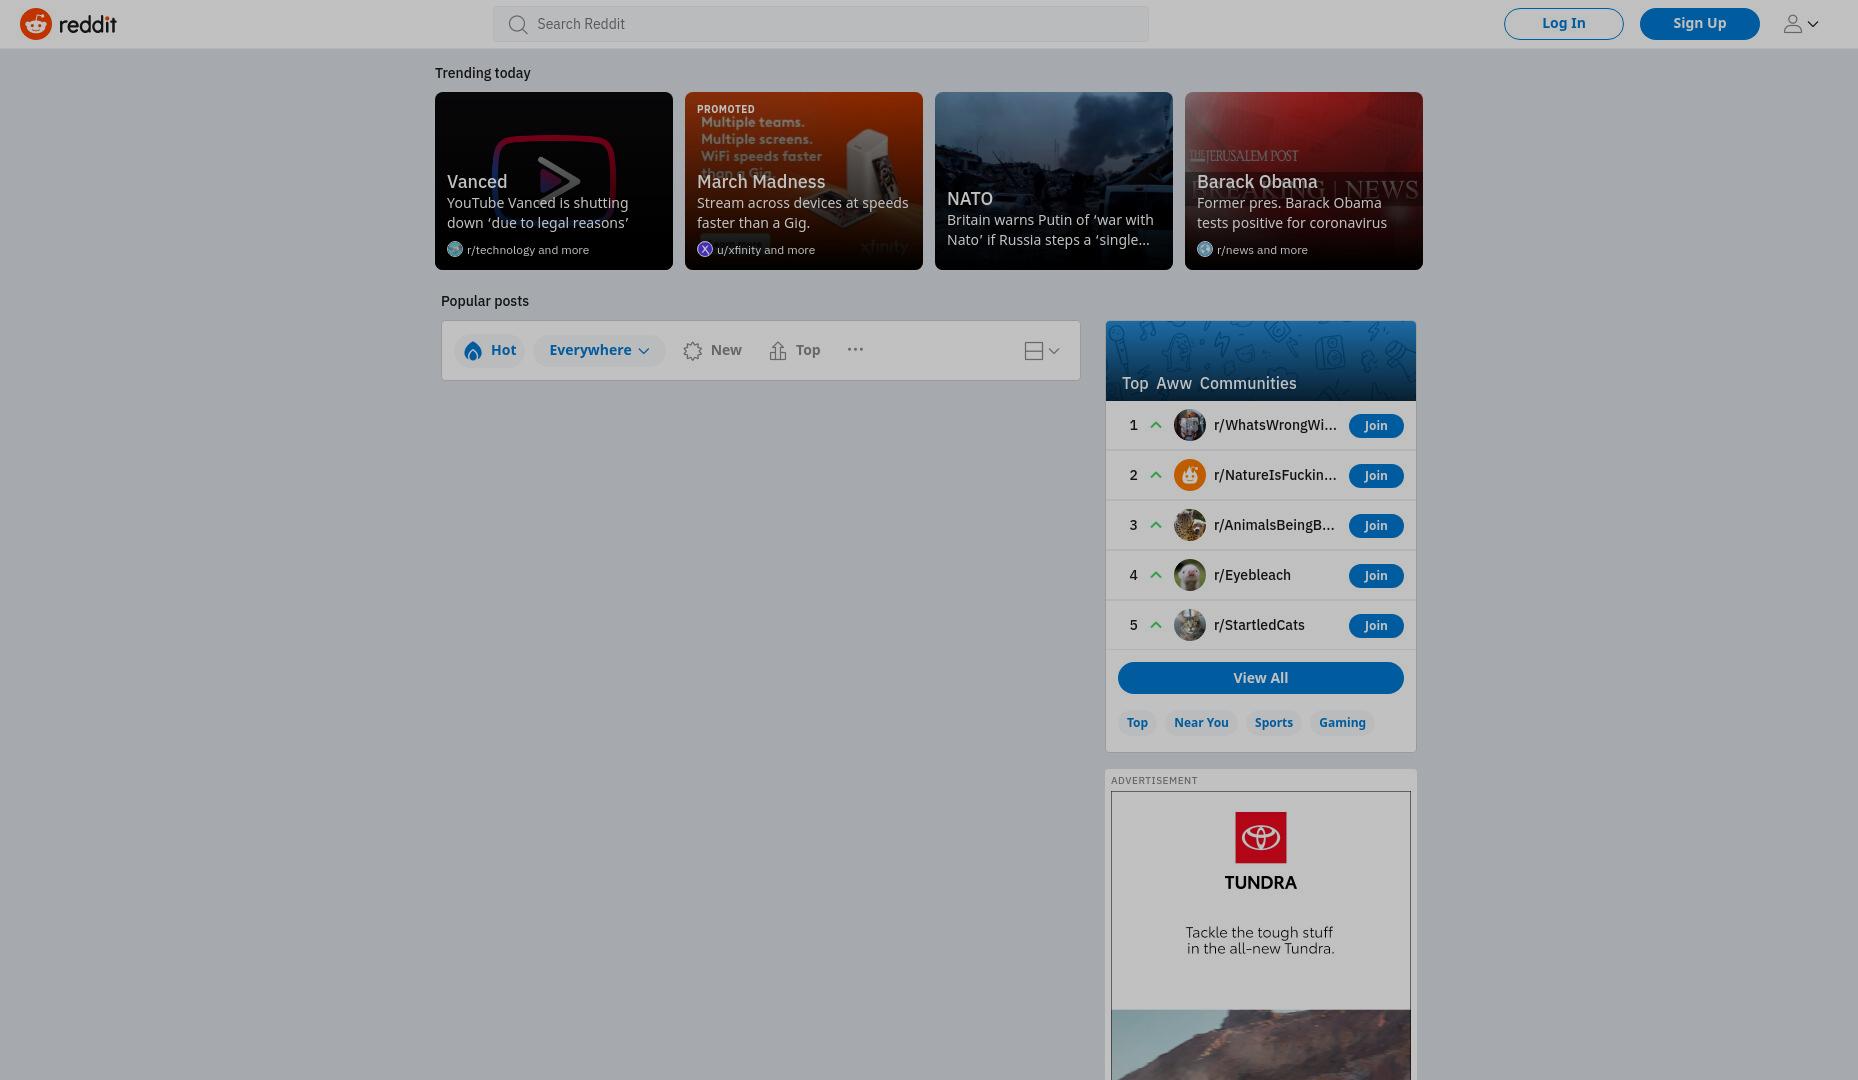Join r/NatureIsFuckin... community
Image resolution: width=1858 pixels, height=1080 pixels.
[x=1376, y=476]
